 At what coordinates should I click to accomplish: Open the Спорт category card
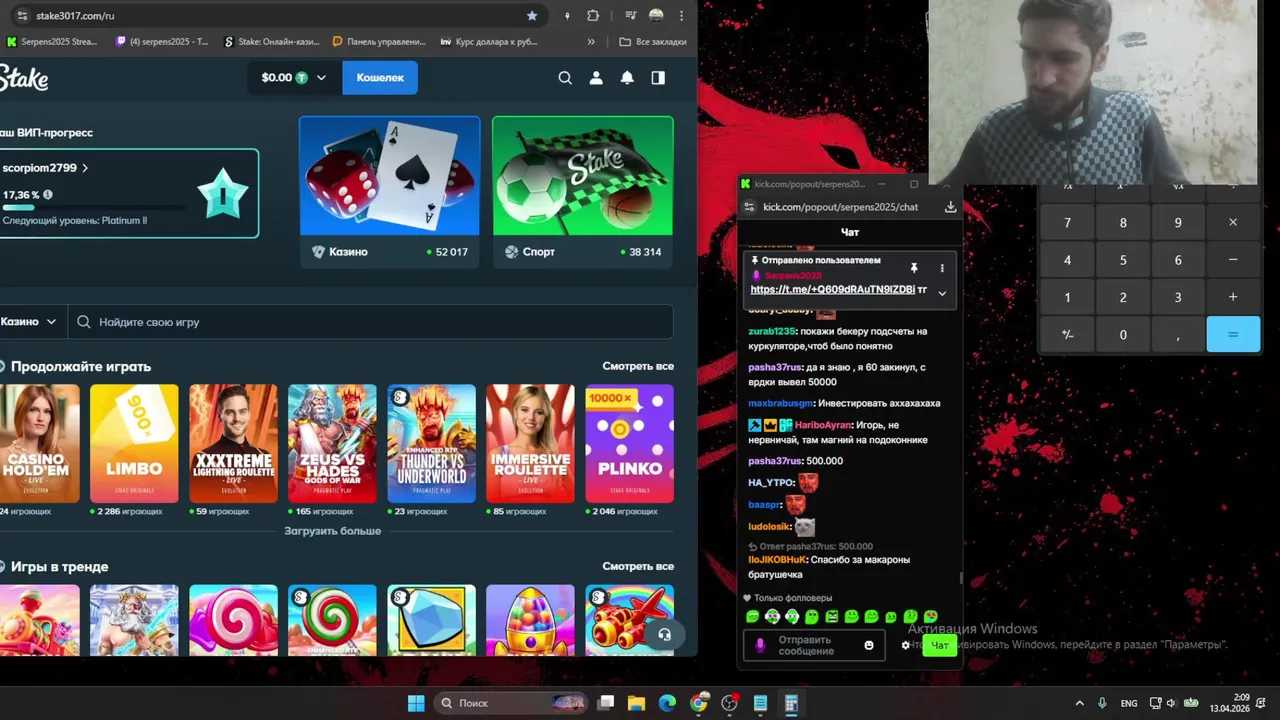tap(583, 192)
